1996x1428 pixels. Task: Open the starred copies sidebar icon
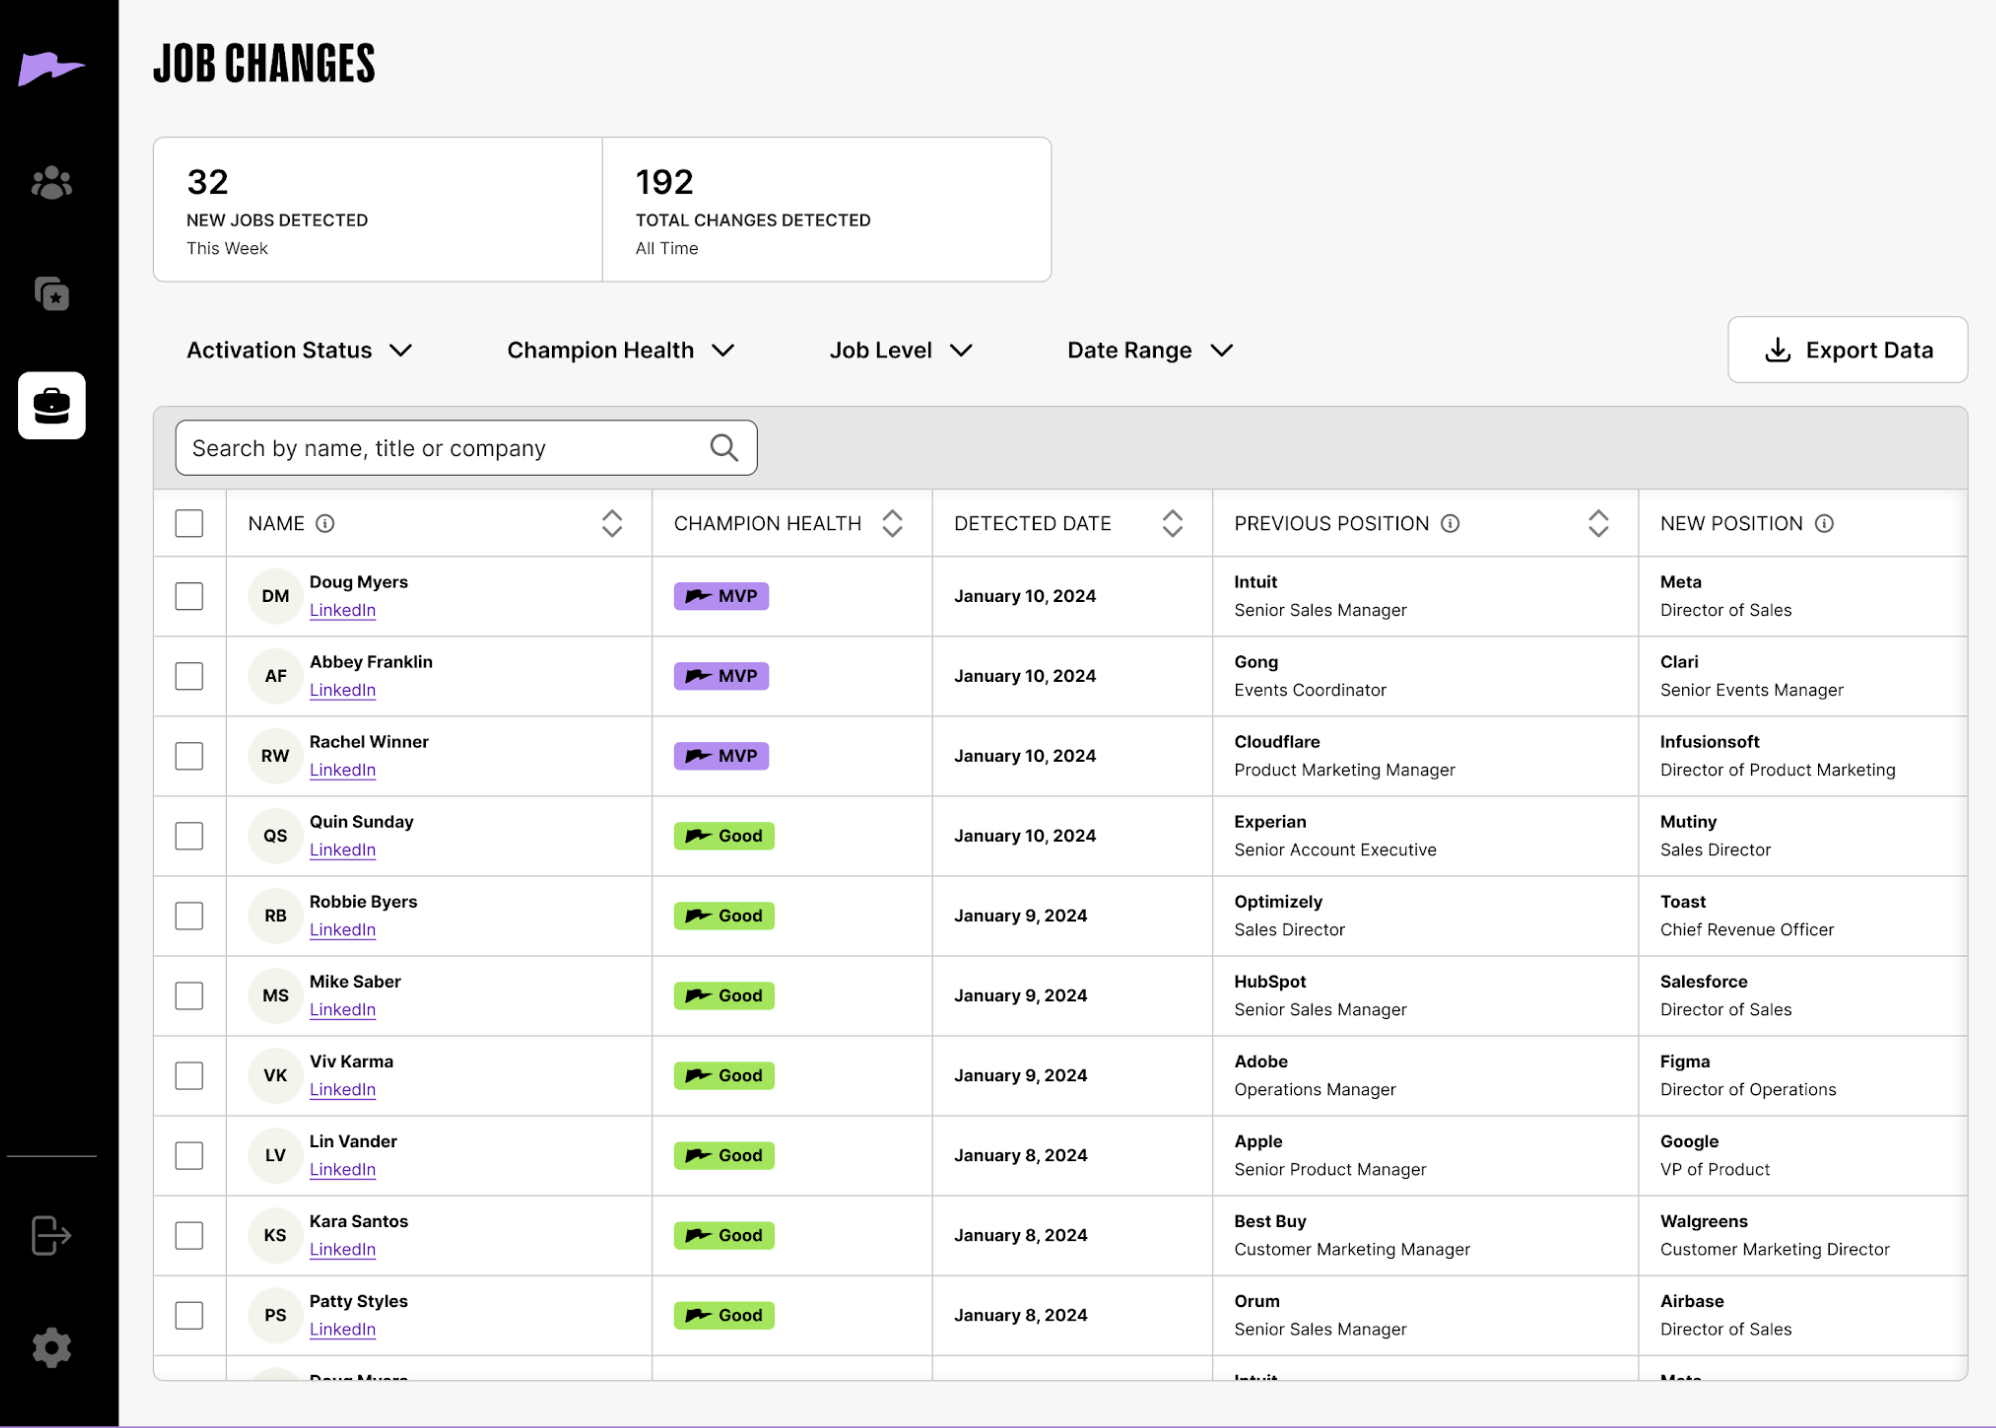click(51, 293)
